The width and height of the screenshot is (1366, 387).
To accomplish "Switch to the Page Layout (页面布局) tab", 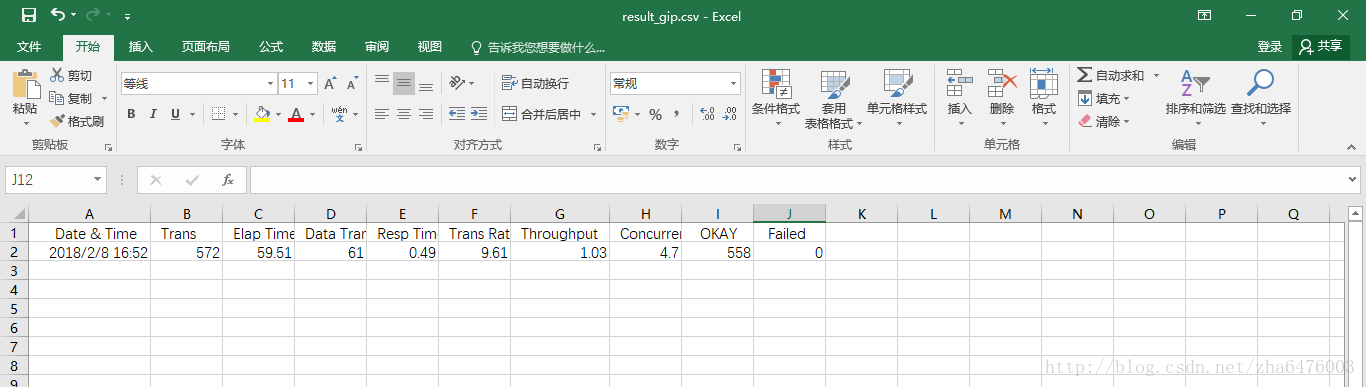I will (205, 47).
